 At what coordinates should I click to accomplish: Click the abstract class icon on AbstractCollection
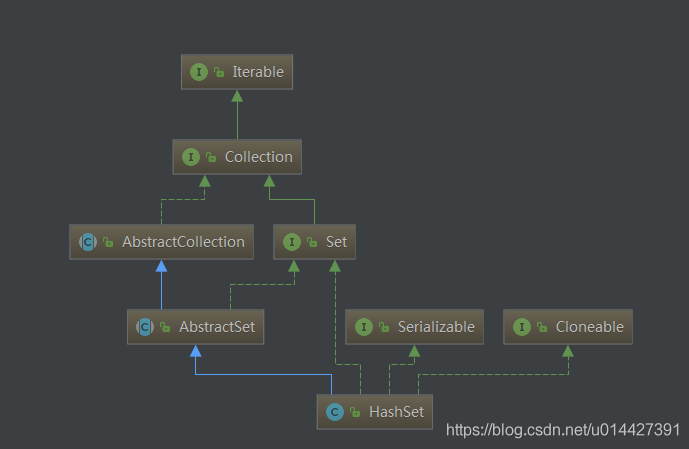[88, 242]
